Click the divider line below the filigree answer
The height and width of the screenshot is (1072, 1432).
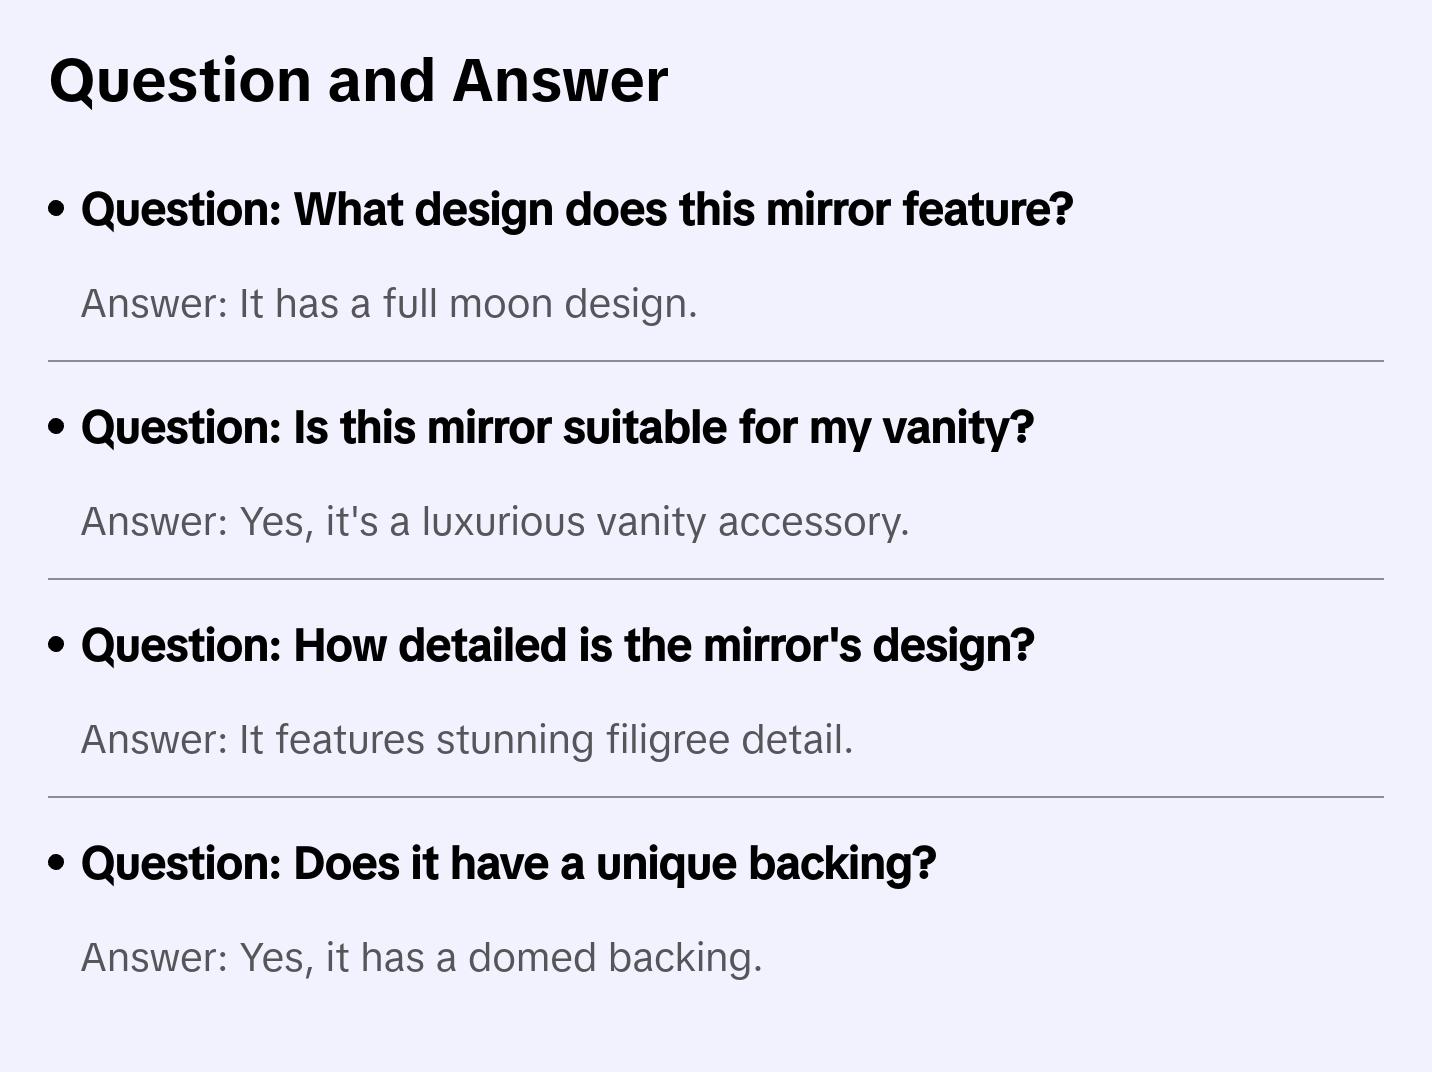tap(716, 797)
